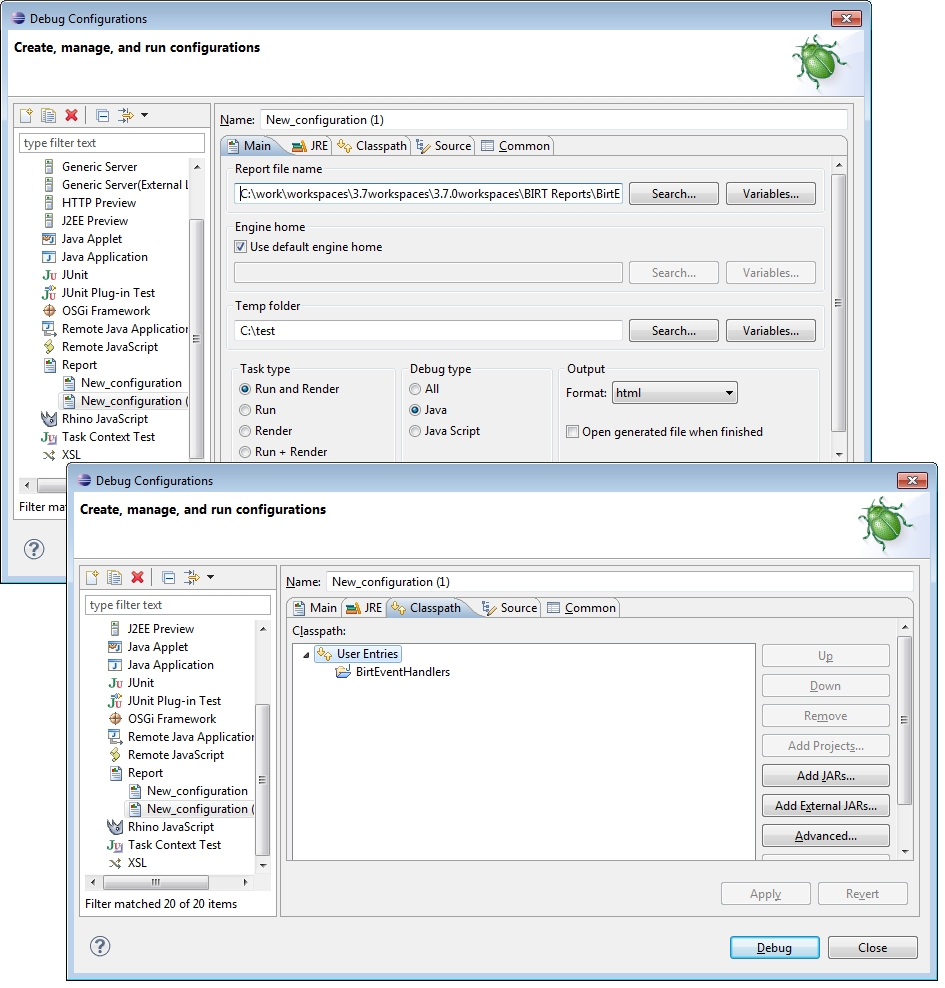The width and height of the screenshot is (945, 988).
Task: Switch to JRE tab in front window
Action: click(364, 608)
